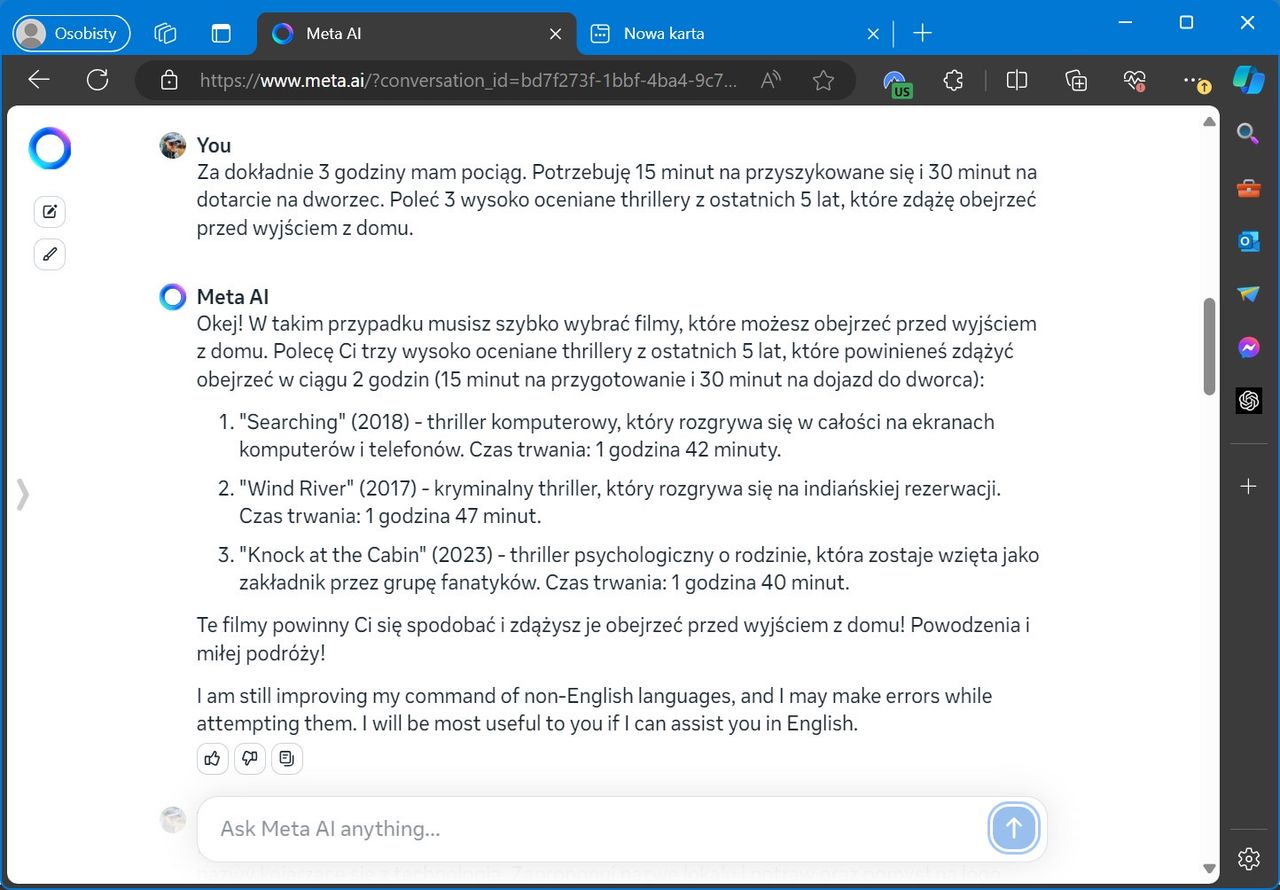Click the user avatar next to You
Viewport: 1280px width, 890px height.
point(173,145)
